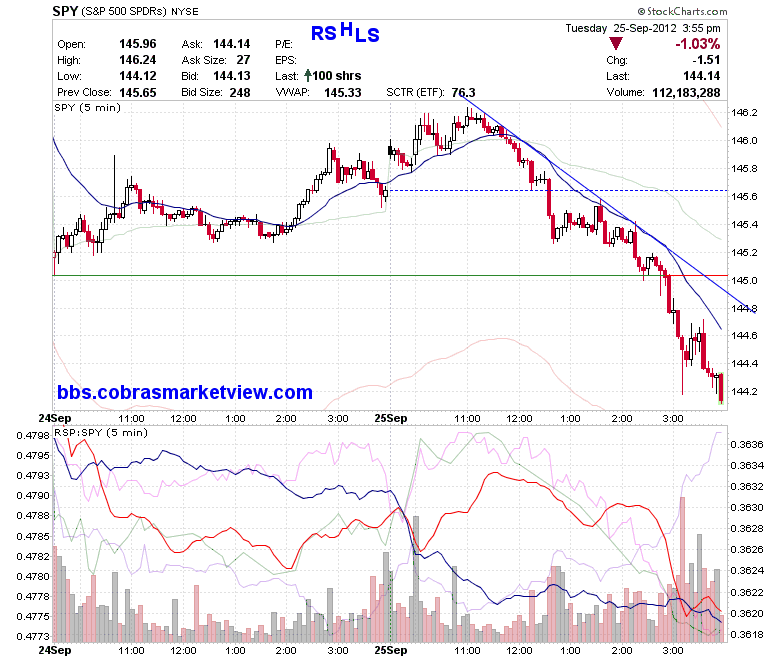Click the -1.03% percent change

(697, 44)
